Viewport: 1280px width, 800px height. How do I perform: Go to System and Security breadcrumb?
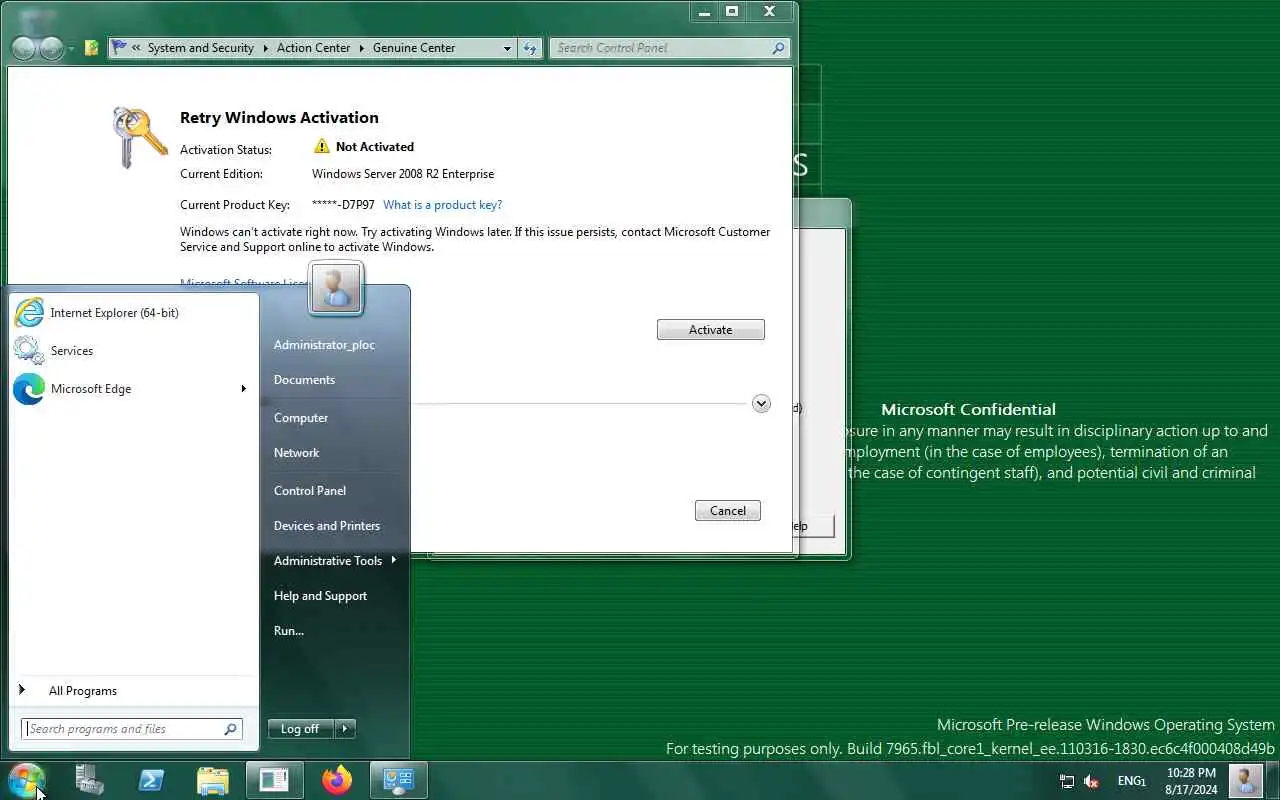point(201,47)
